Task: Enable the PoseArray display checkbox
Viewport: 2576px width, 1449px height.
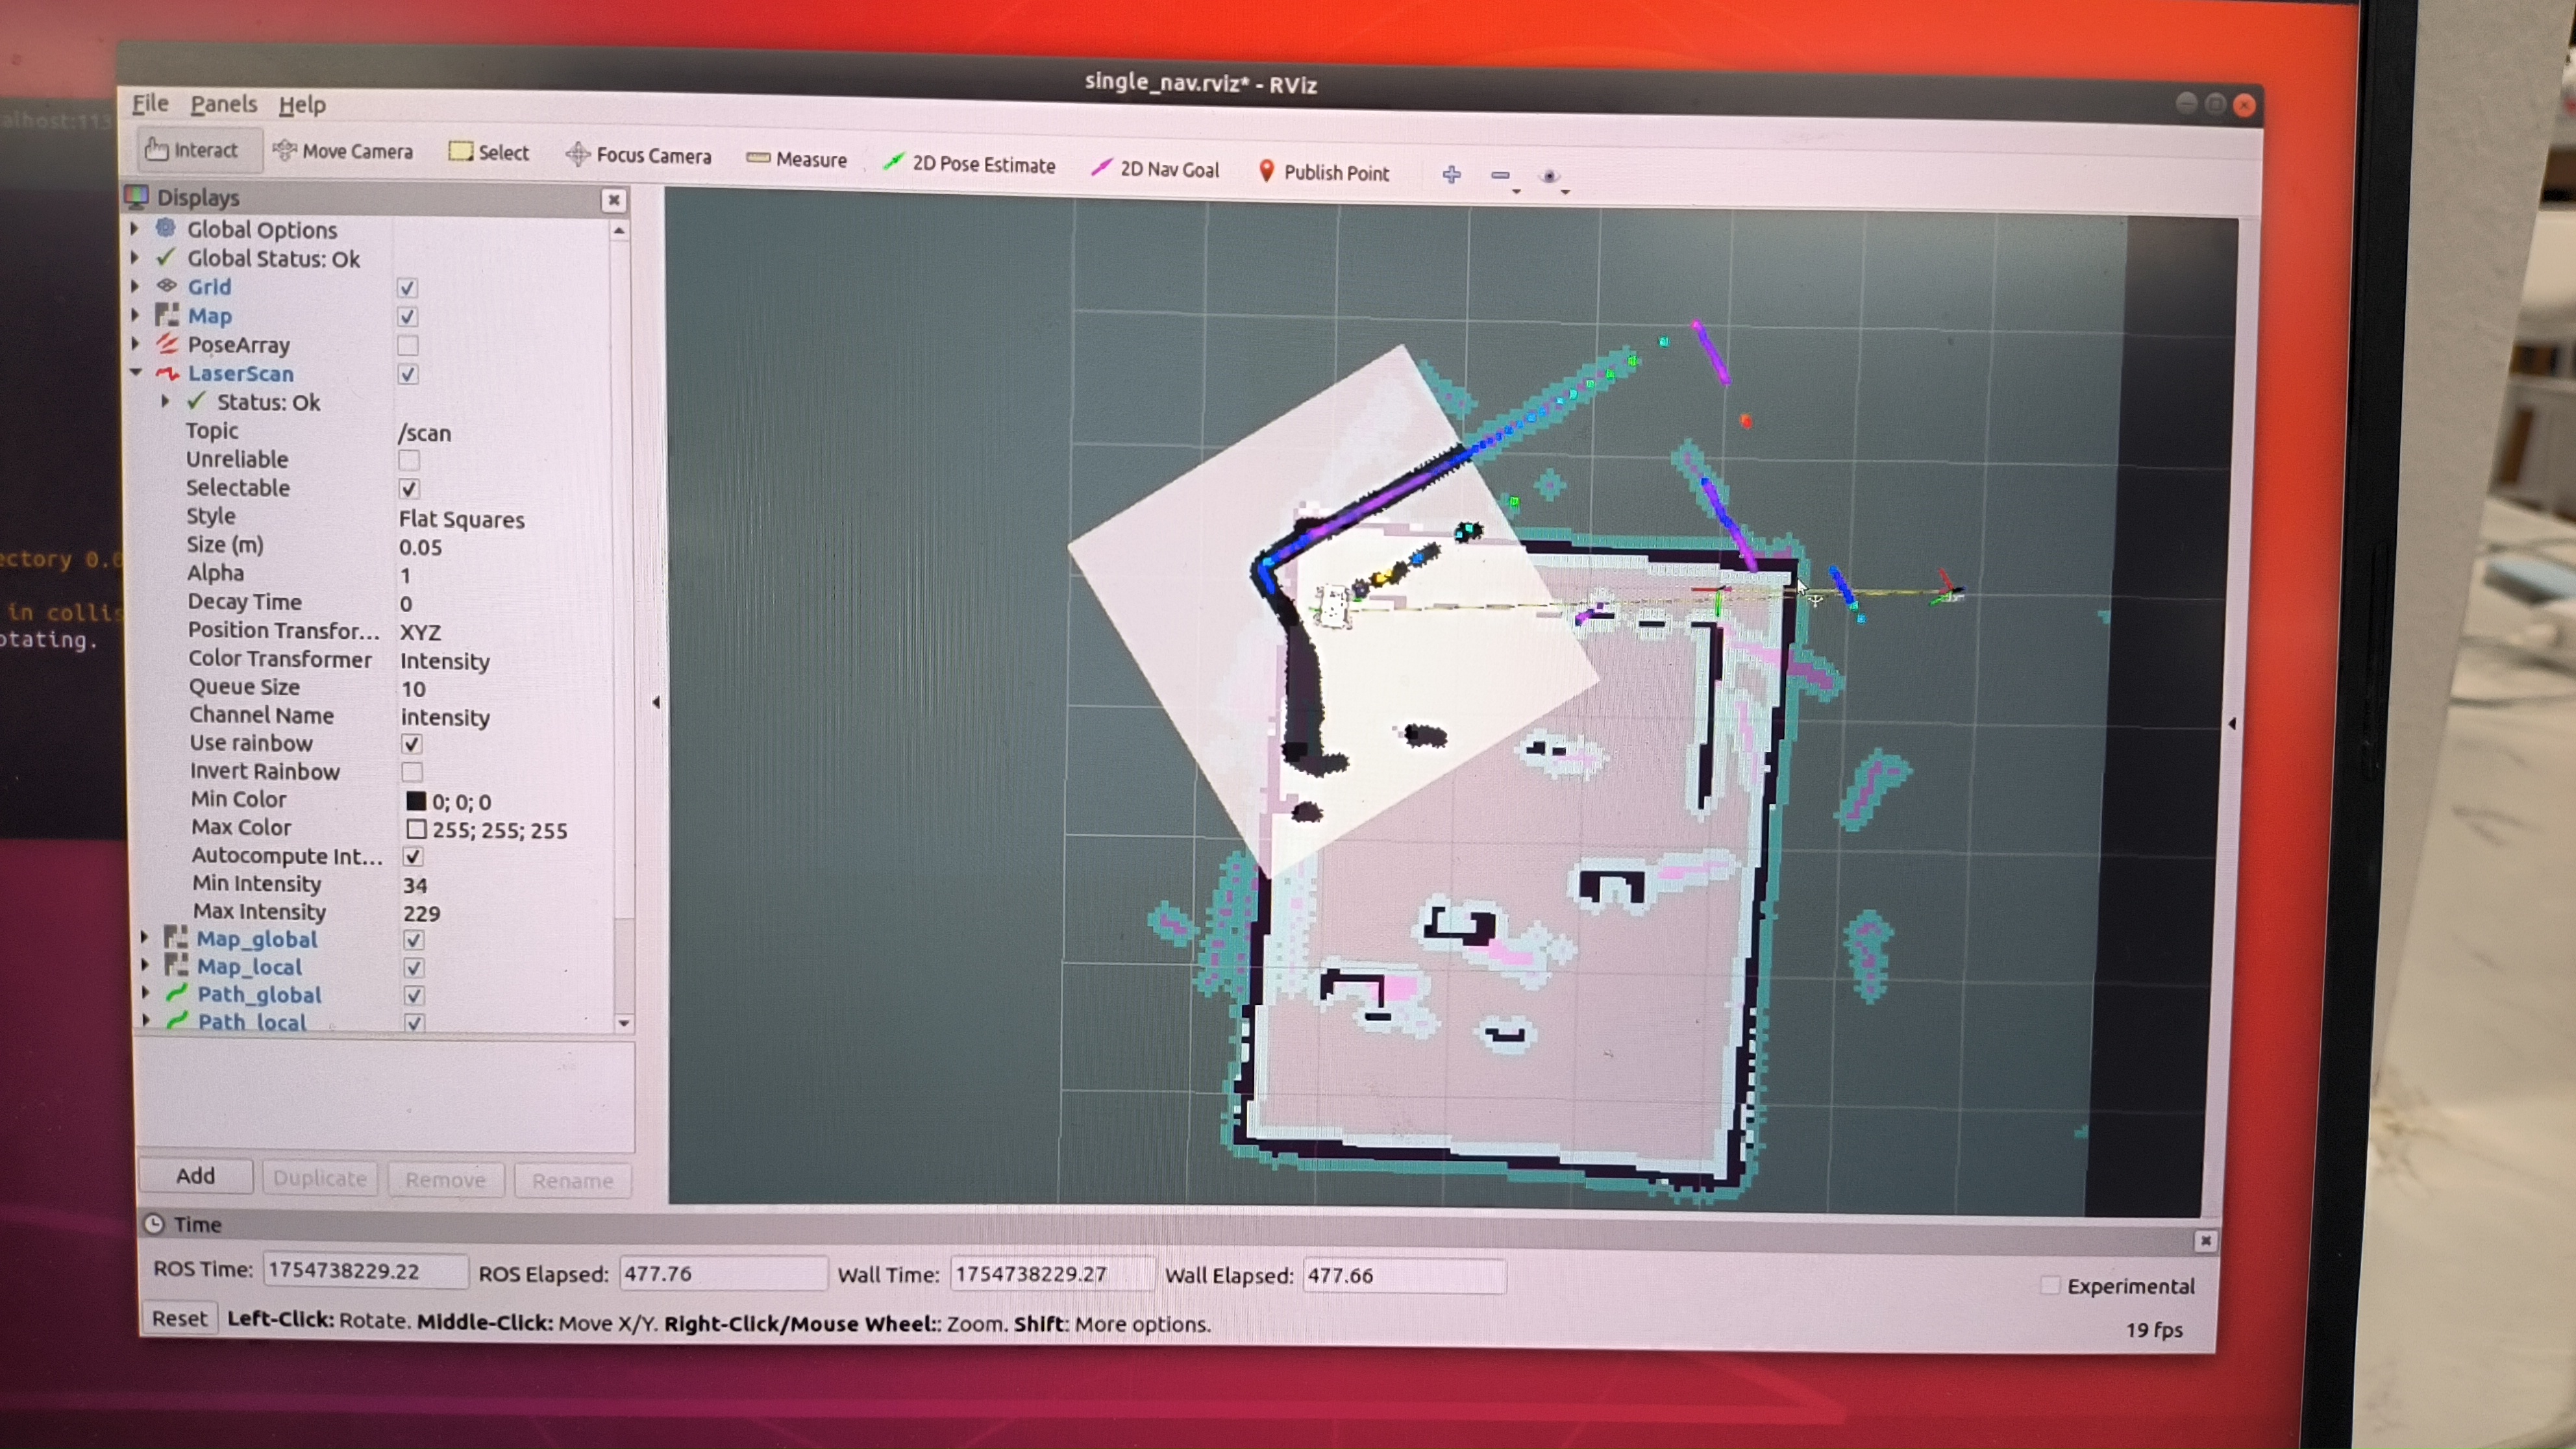Action: pyautogui.click(x=407, y=345)
